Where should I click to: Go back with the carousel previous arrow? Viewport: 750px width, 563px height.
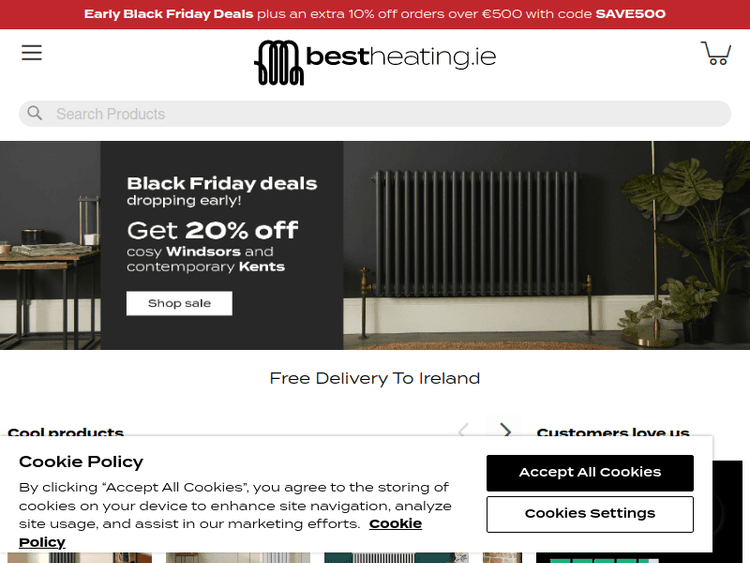pos(463,430)
